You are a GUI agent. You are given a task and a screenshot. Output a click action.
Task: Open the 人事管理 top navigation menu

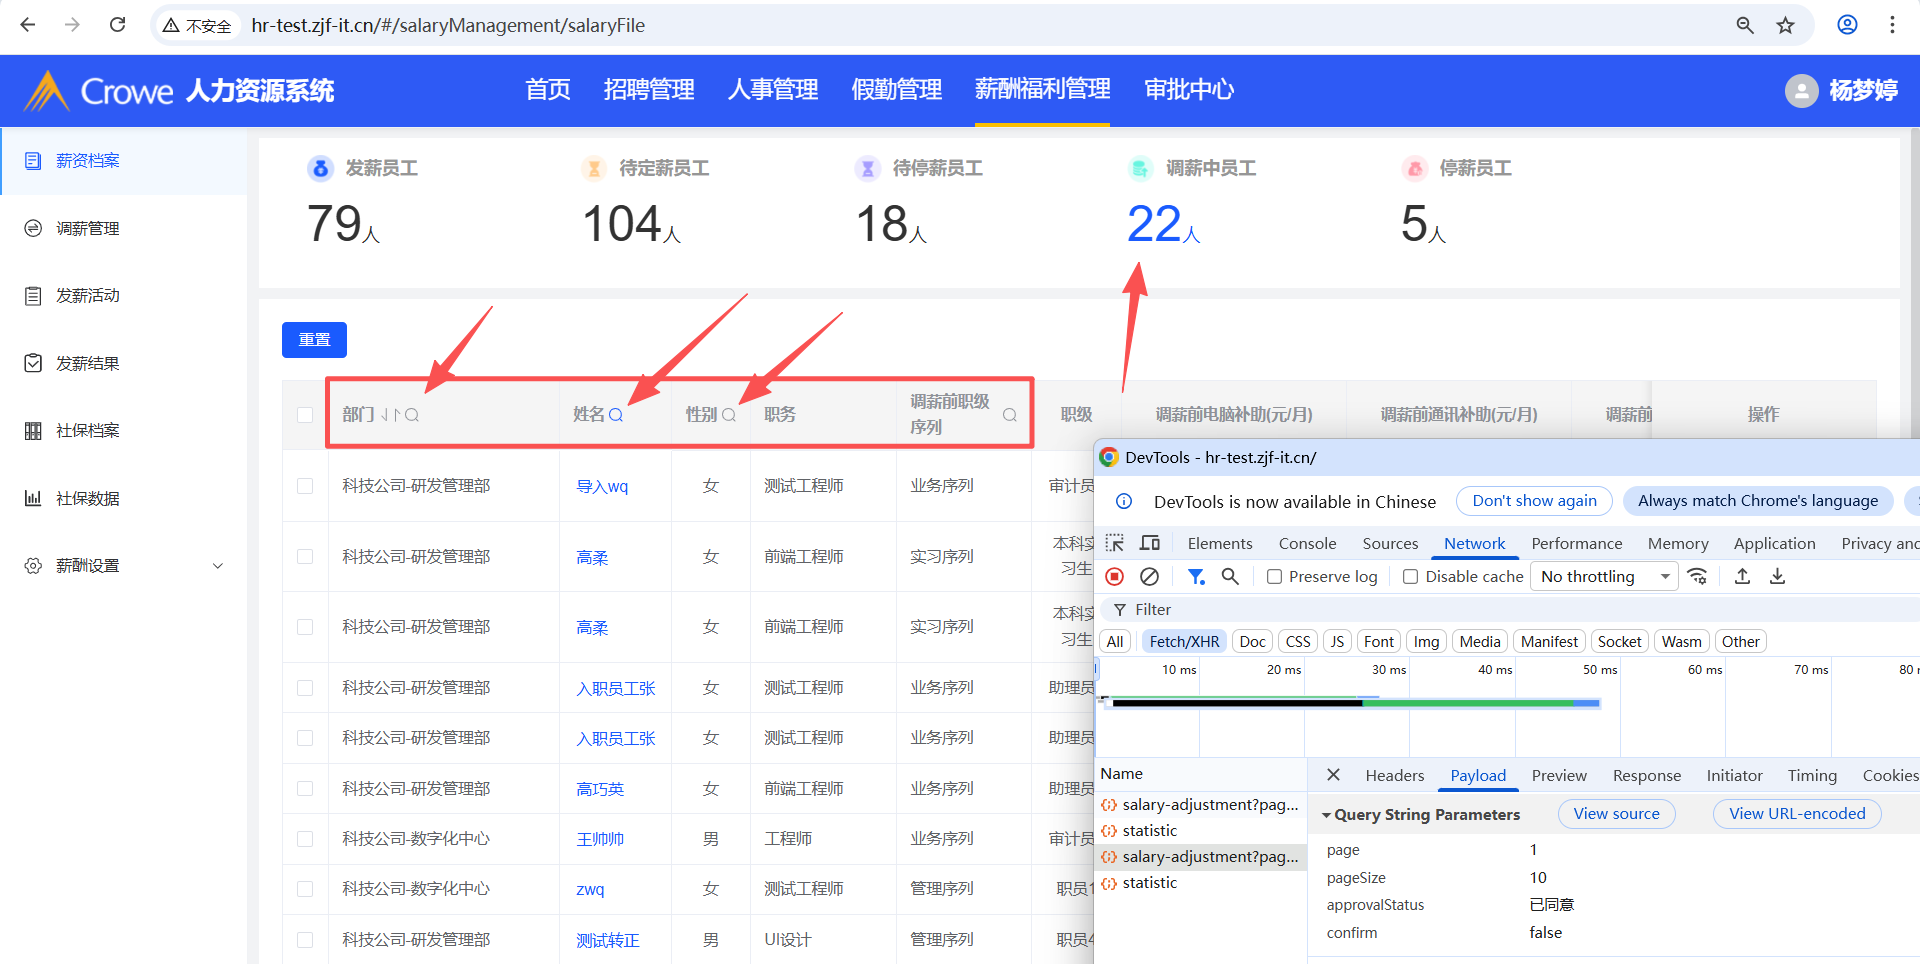[772, 90]
